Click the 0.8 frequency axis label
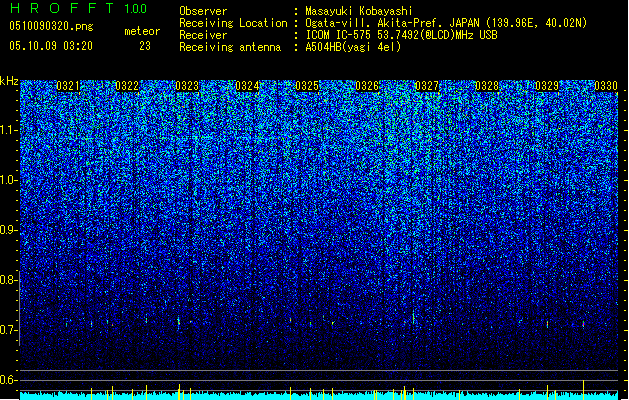This screenshot has height=400, width=629. (x=9, y=280)
